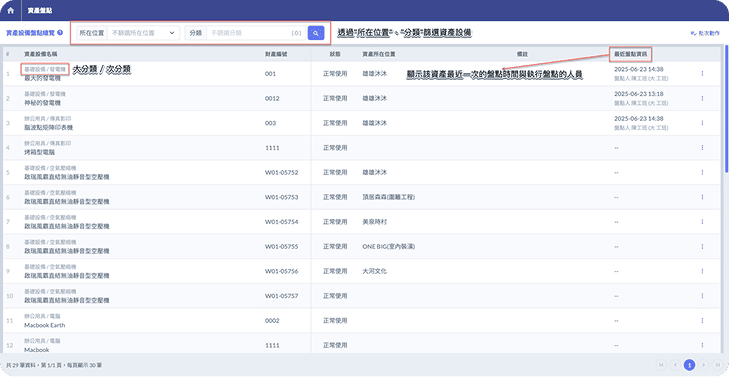
Task: Click the 狀態 column header
Action: coord(335,54)
